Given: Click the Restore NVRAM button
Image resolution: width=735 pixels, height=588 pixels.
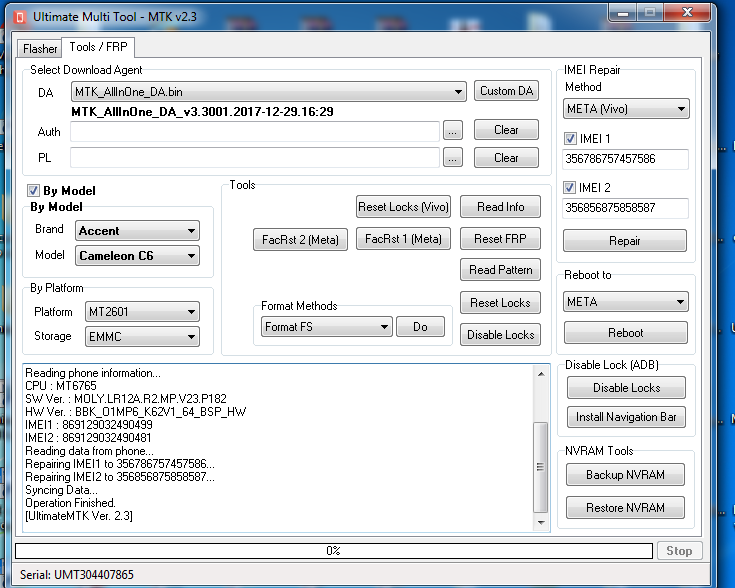Looking at the screenshot, I should (x=625, y=508).
